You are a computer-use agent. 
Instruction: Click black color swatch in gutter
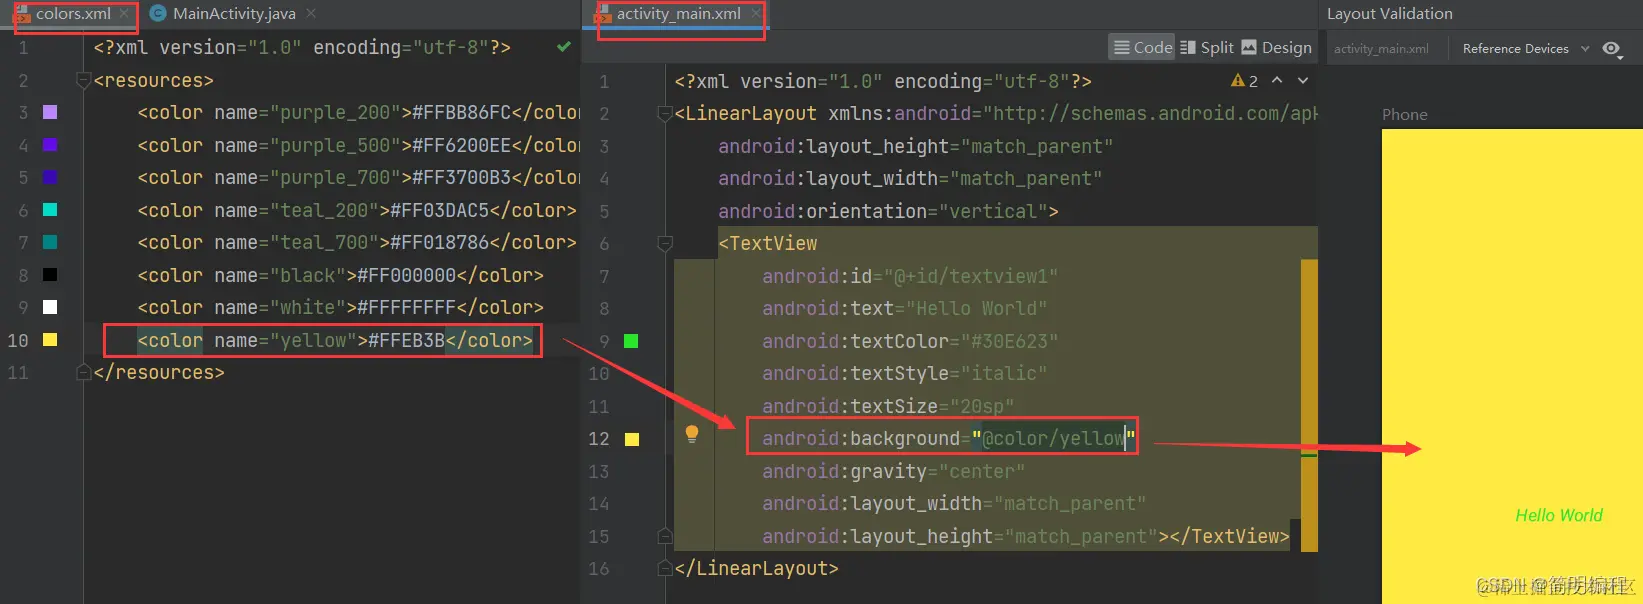(x=50, y=275)
